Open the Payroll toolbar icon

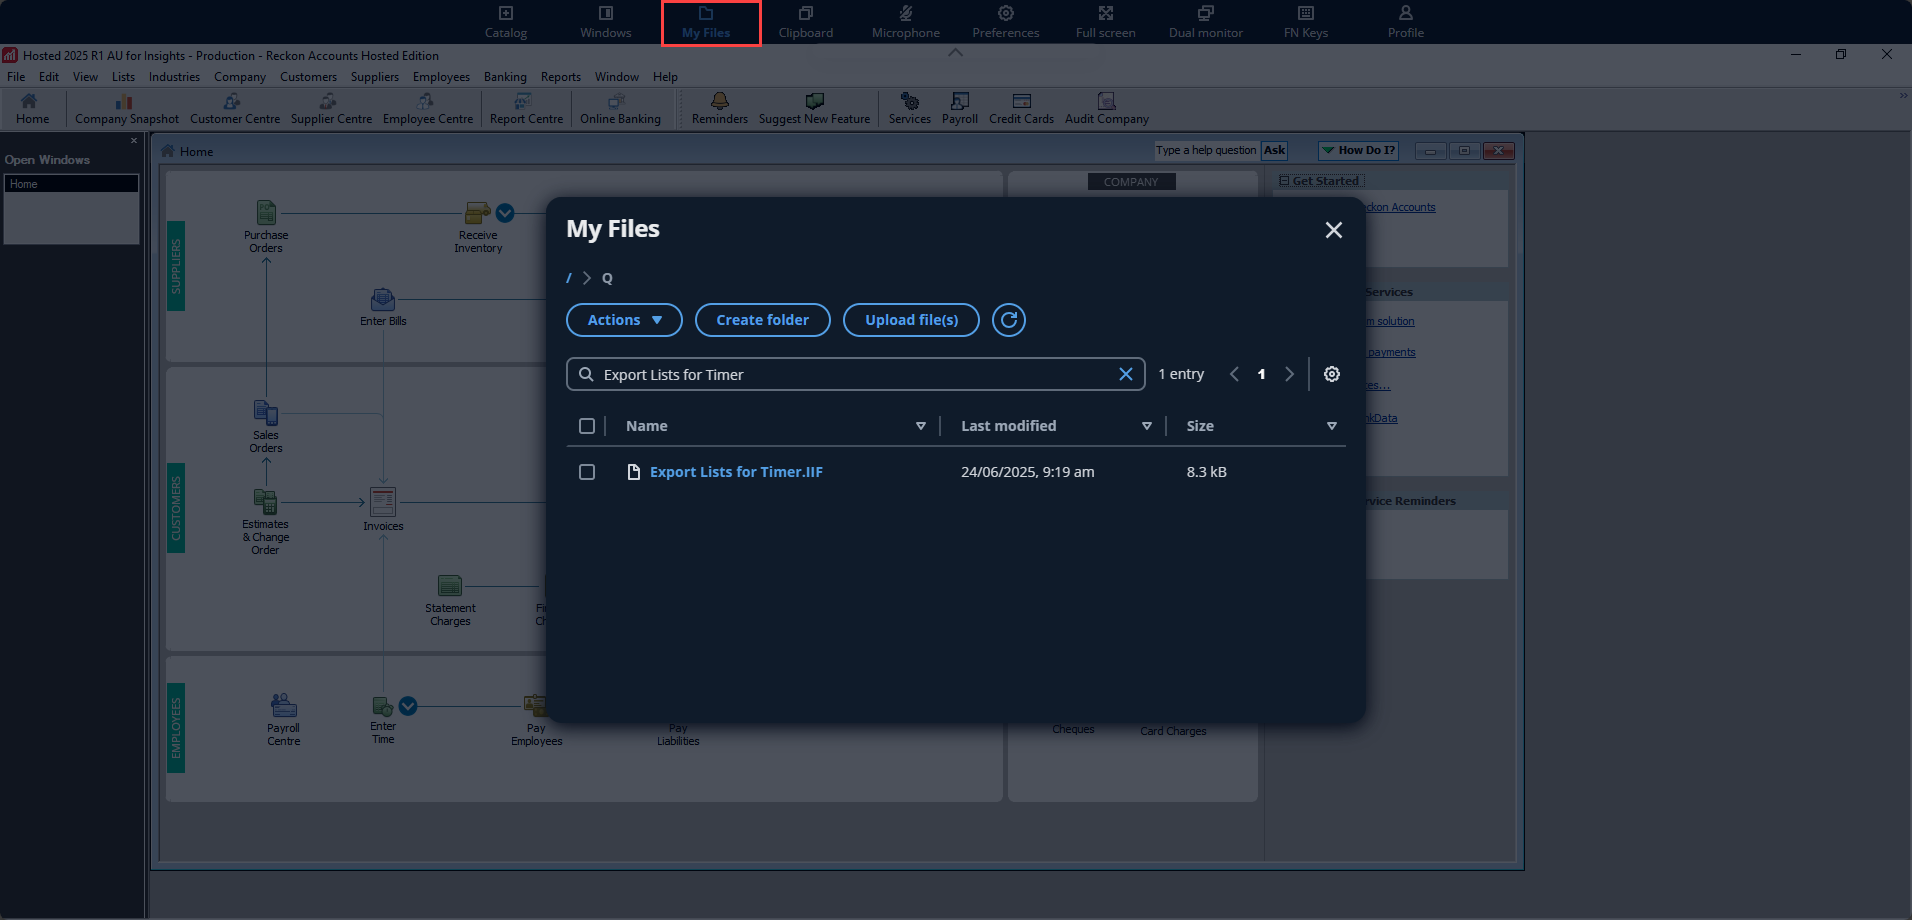[x=959, y=109]
